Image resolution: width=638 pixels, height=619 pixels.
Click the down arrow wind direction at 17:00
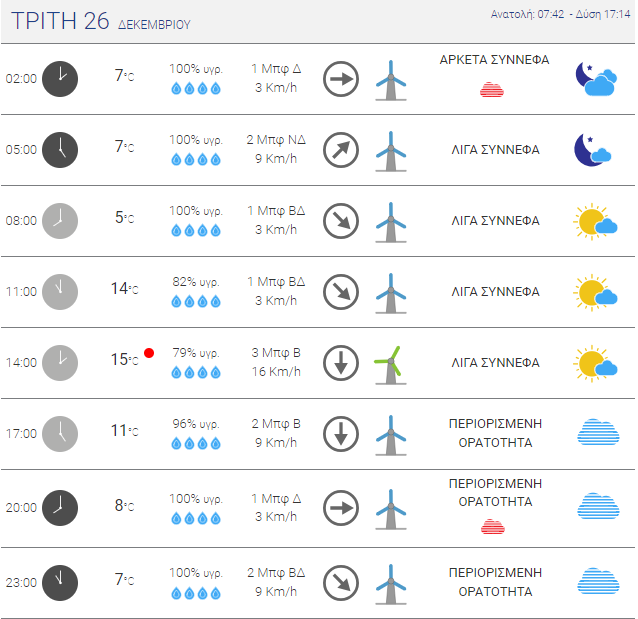click(341, 433)
